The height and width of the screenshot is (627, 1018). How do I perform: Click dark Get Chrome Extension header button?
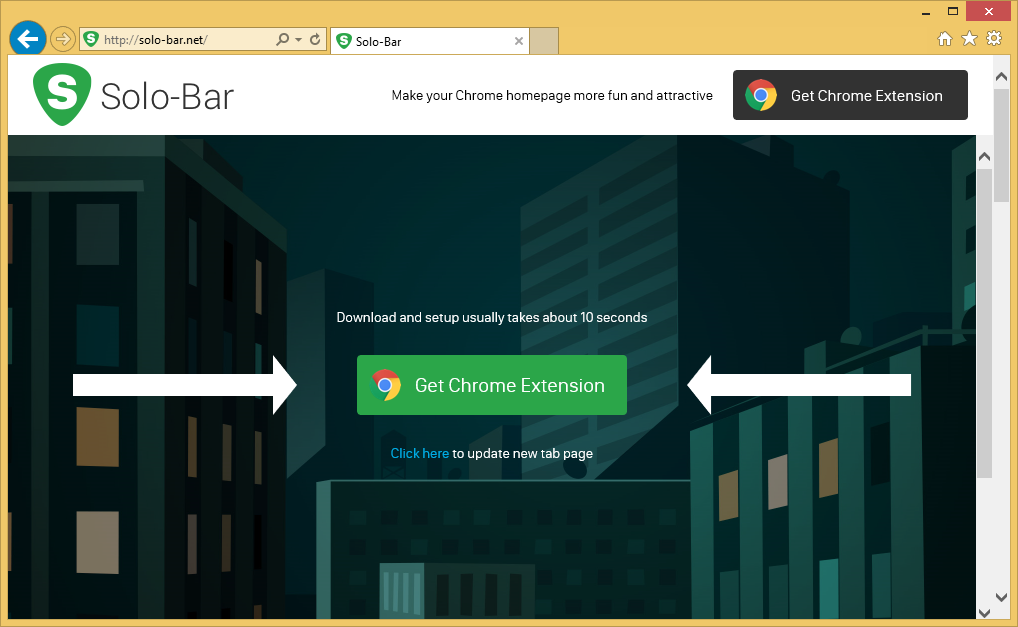click(850, 95)
